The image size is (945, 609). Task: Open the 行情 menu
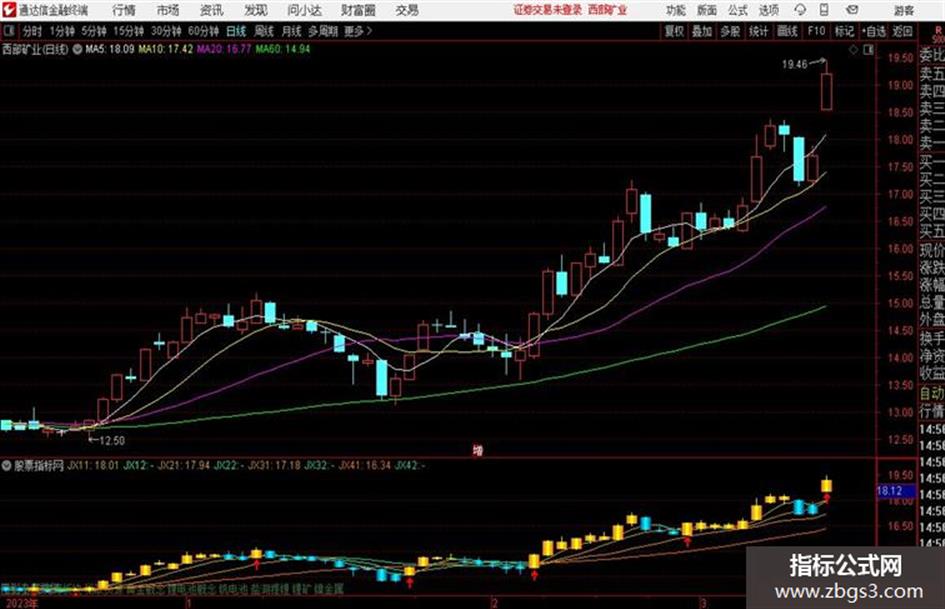tap(124, 10)
